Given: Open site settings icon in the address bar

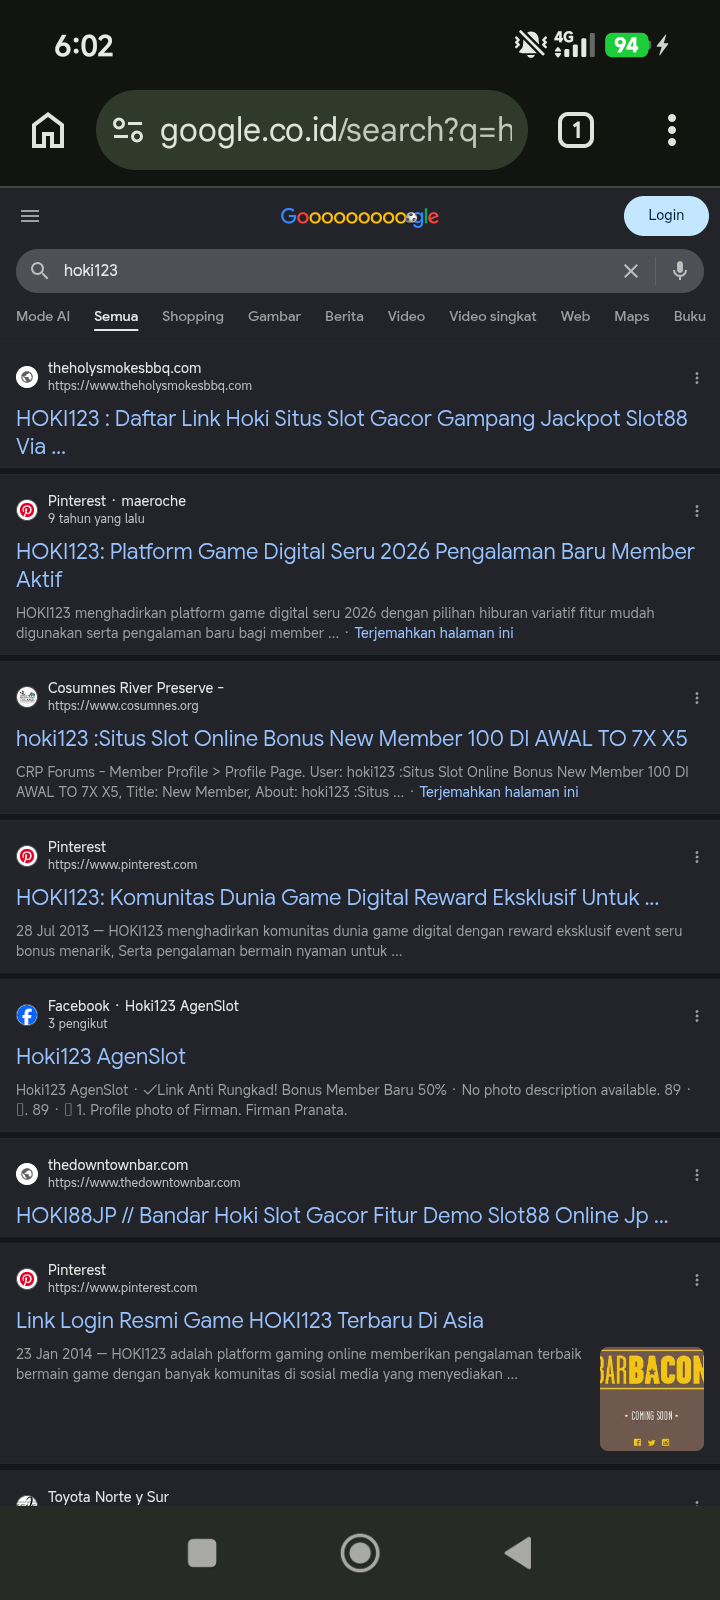Looking at the screenshot, I should click(x=128, y=130).
